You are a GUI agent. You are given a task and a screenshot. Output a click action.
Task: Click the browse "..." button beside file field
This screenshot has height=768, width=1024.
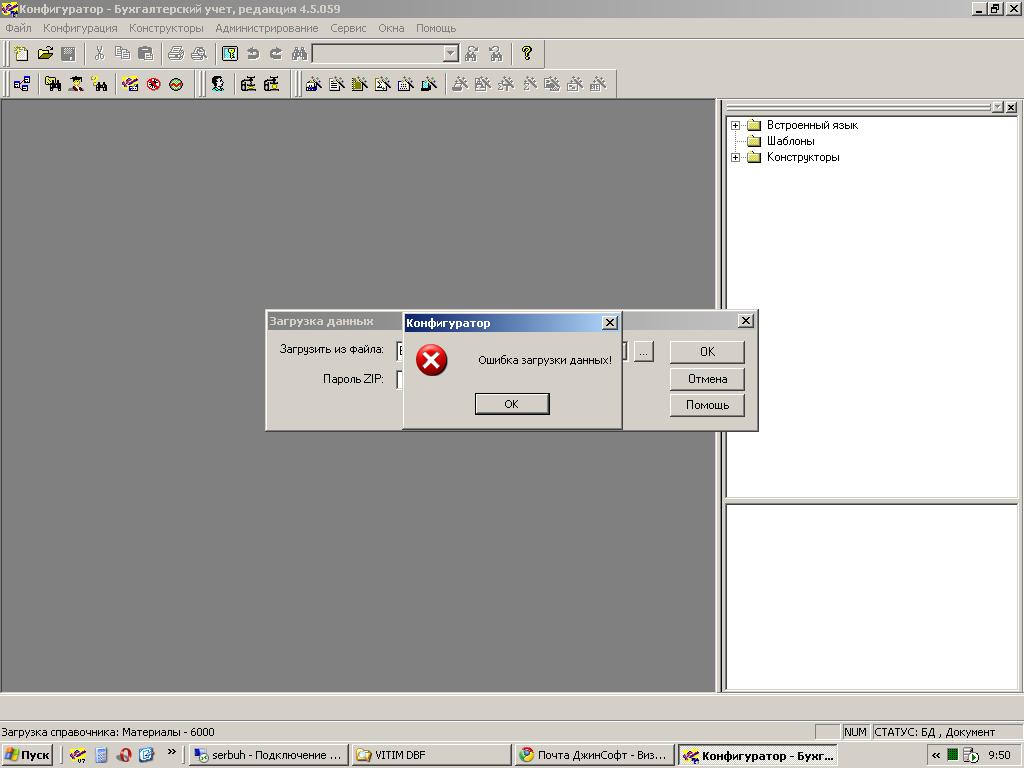point(643,352)
